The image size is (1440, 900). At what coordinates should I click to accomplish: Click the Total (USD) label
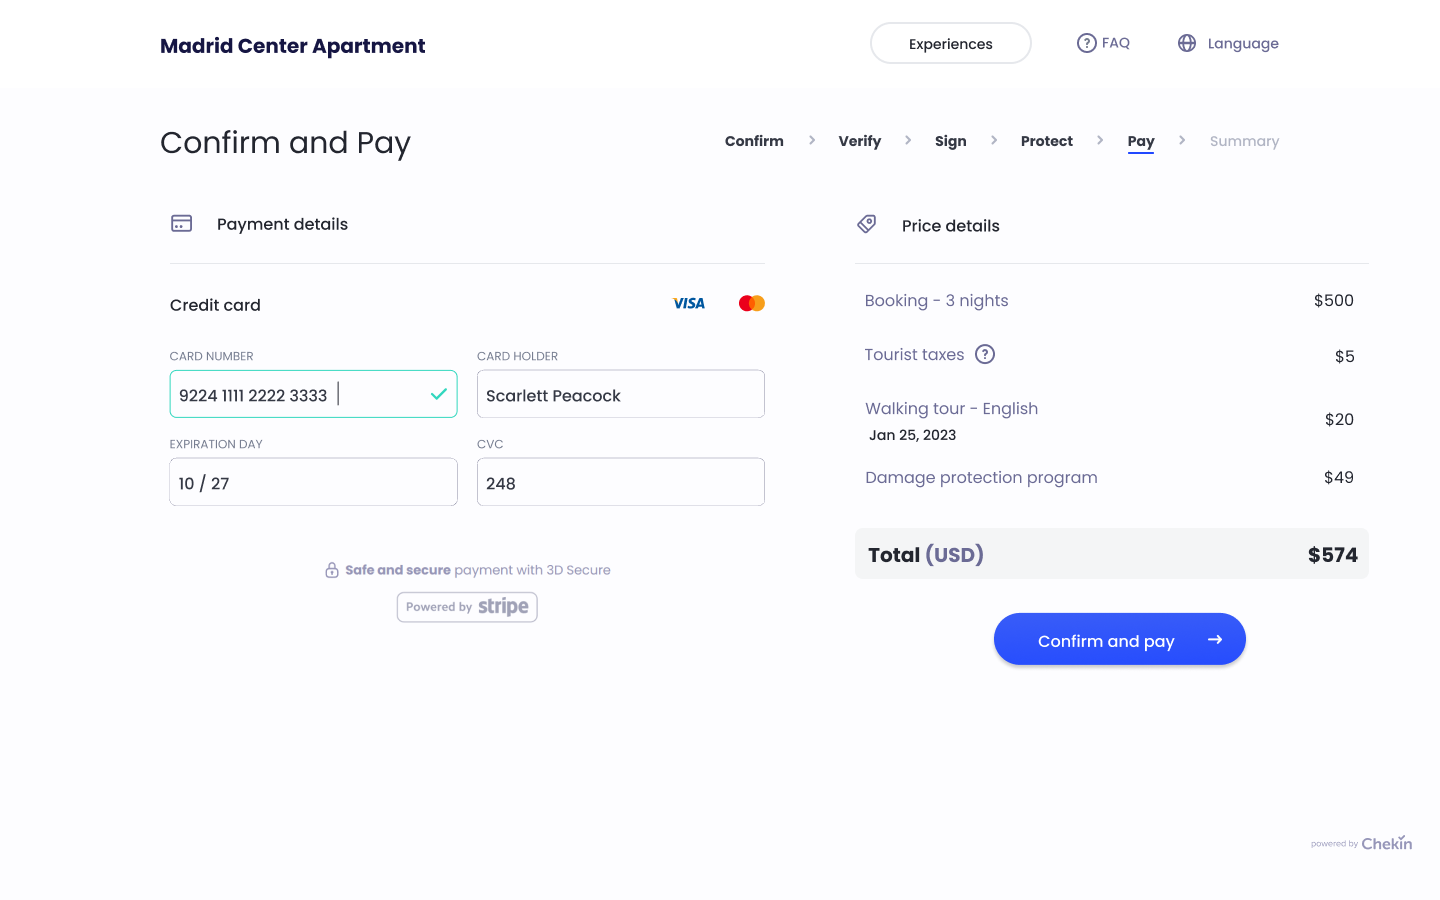(x=926, y=555)
